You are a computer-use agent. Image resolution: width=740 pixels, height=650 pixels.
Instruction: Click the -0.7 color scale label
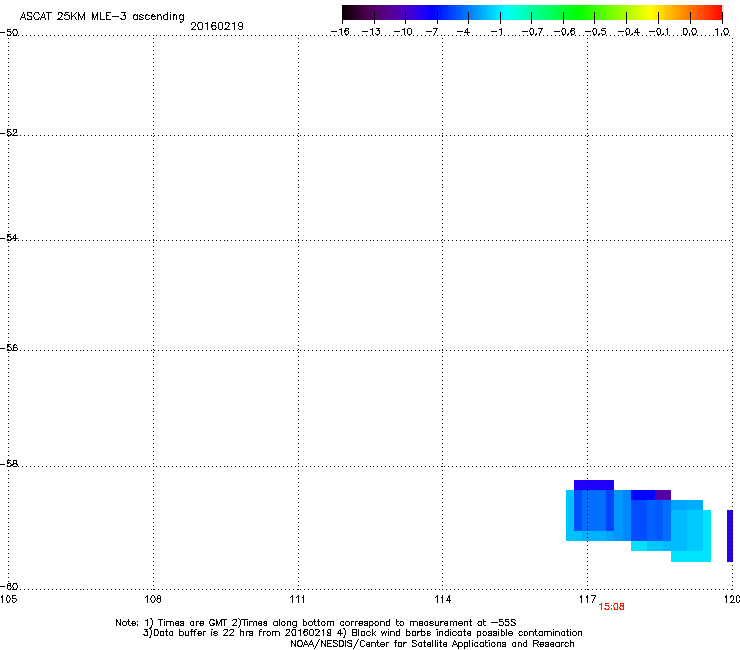tap(532, 32)
